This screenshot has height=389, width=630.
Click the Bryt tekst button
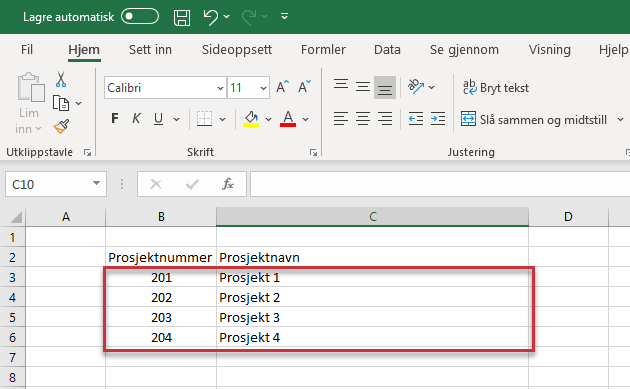pyautogui.click(x=496, y=88)
